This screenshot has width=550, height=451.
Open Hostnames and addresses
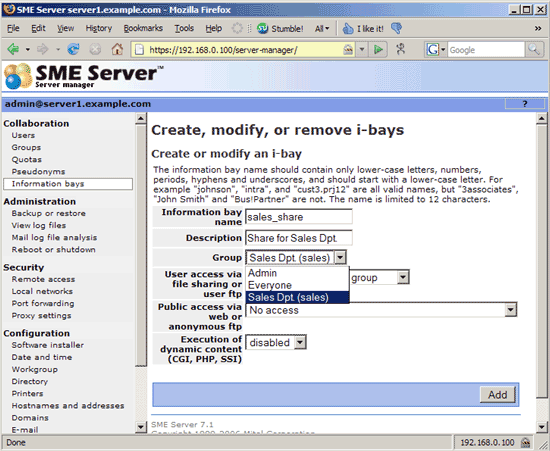68,406
